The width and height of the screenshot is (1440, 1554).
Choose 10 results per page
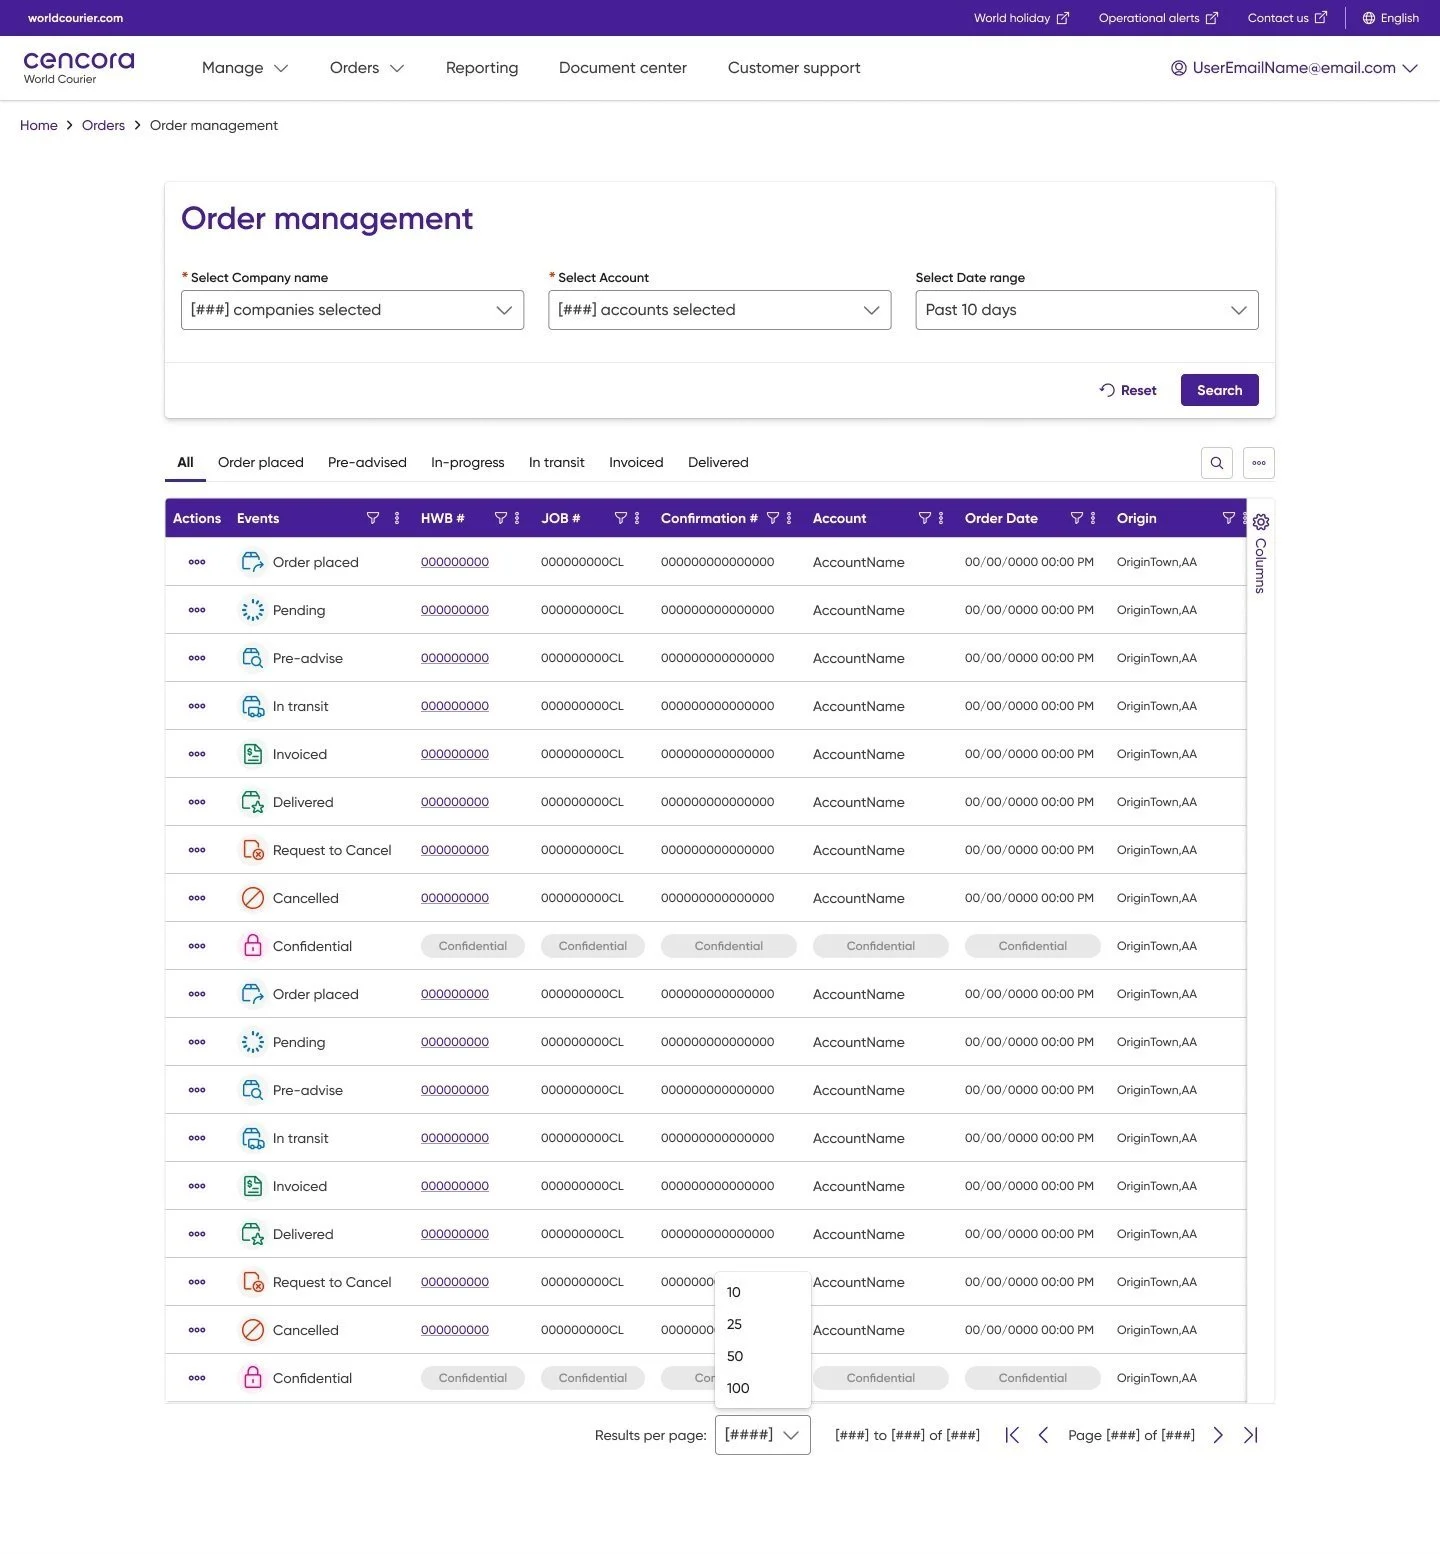coord(762,1292)
